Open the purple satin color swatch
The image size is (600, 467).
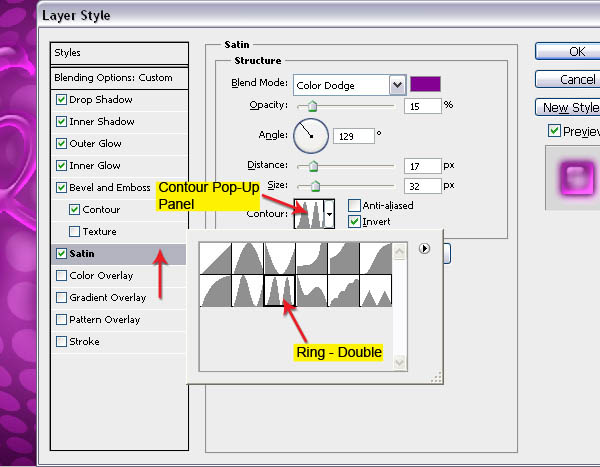point(425,84)
